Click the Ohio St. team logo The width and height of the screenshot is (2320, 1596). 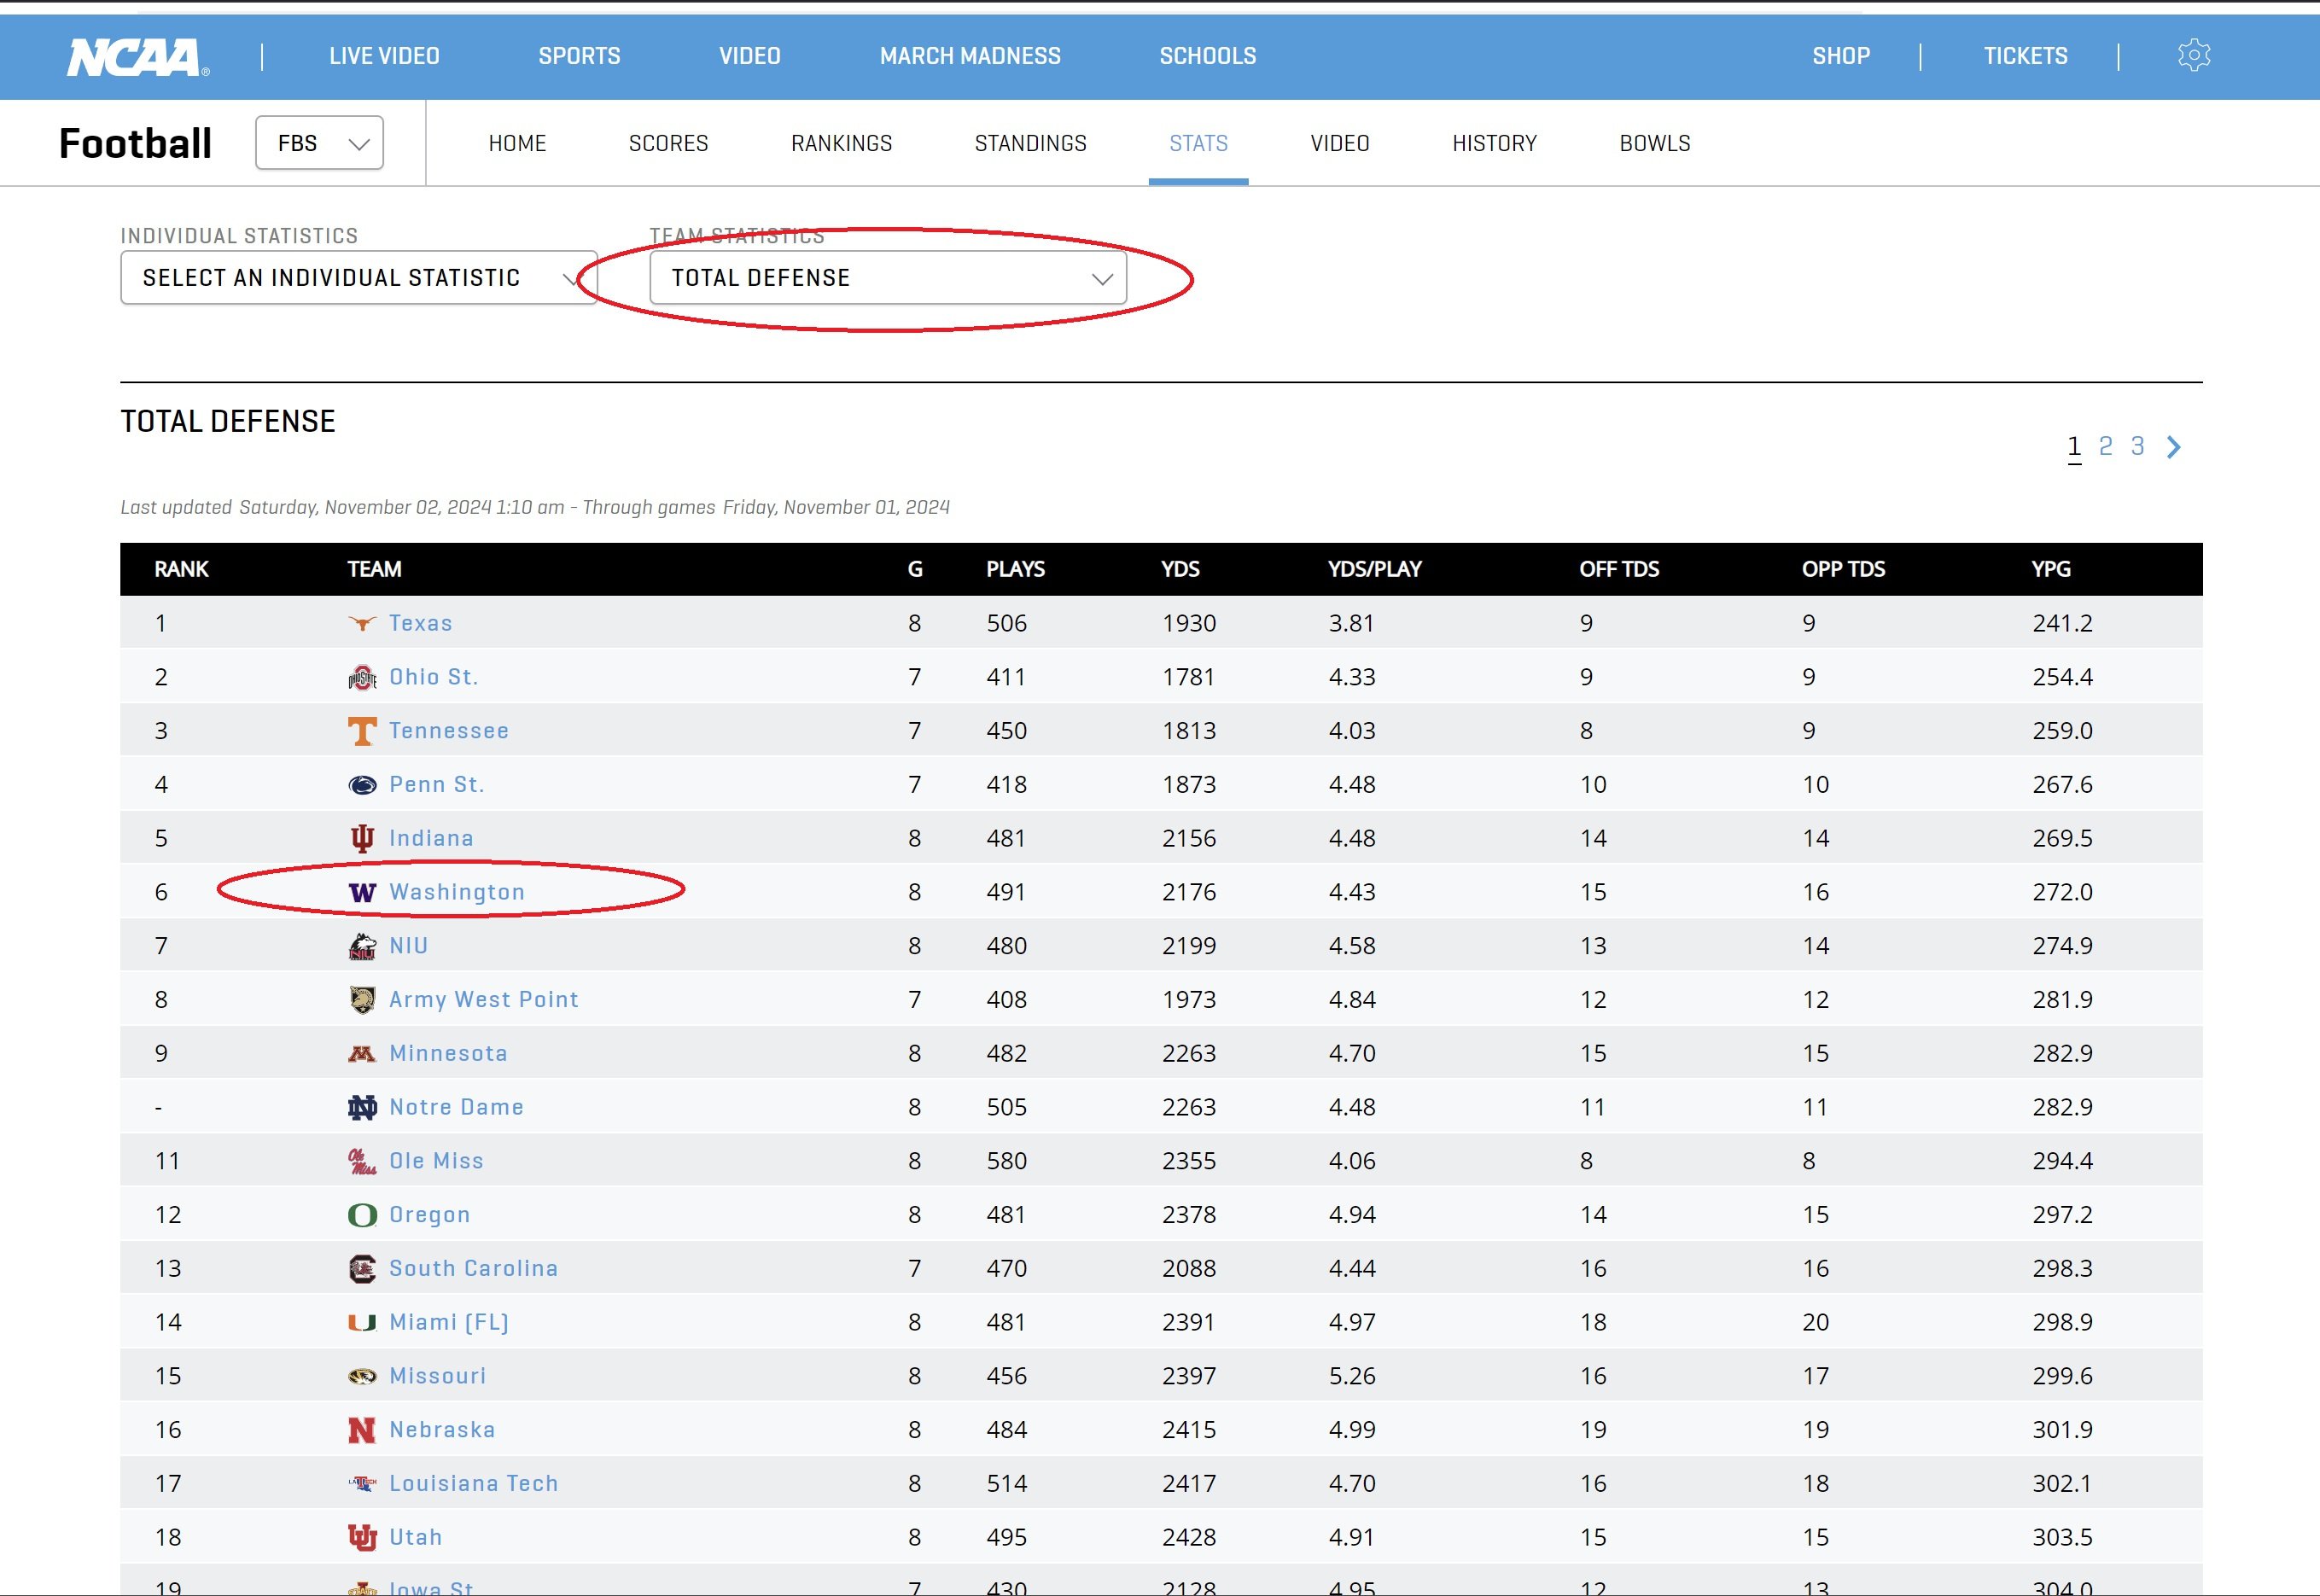pos(362,678)
